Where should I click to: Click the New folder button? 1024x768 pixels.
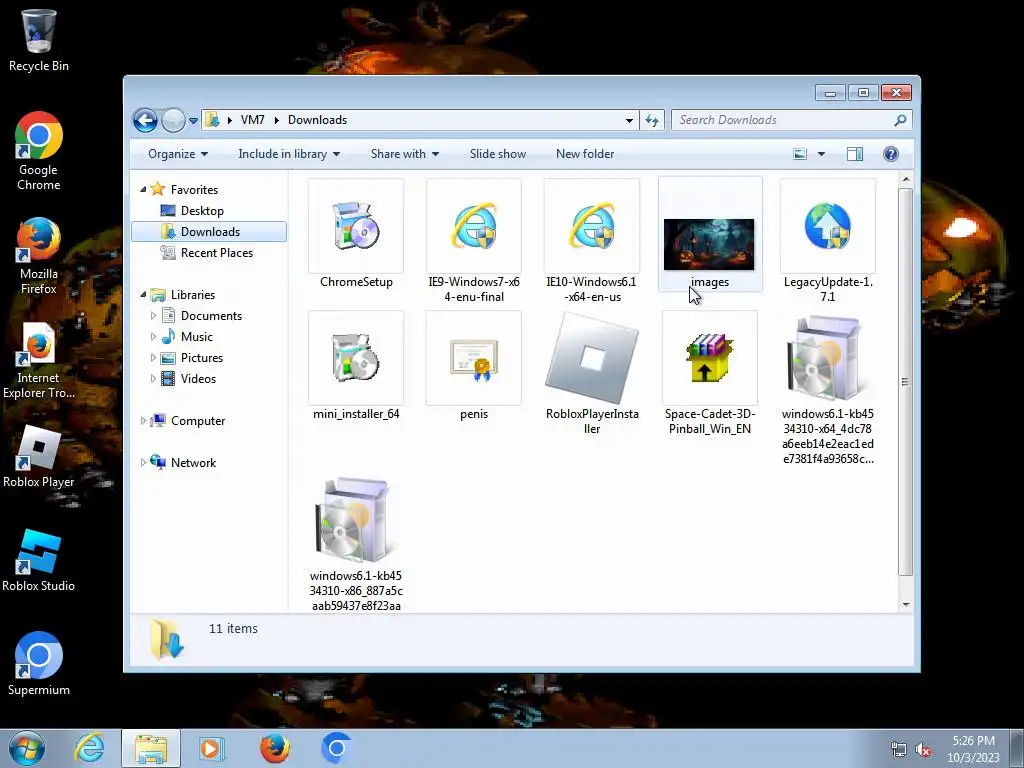coord(585,154)
